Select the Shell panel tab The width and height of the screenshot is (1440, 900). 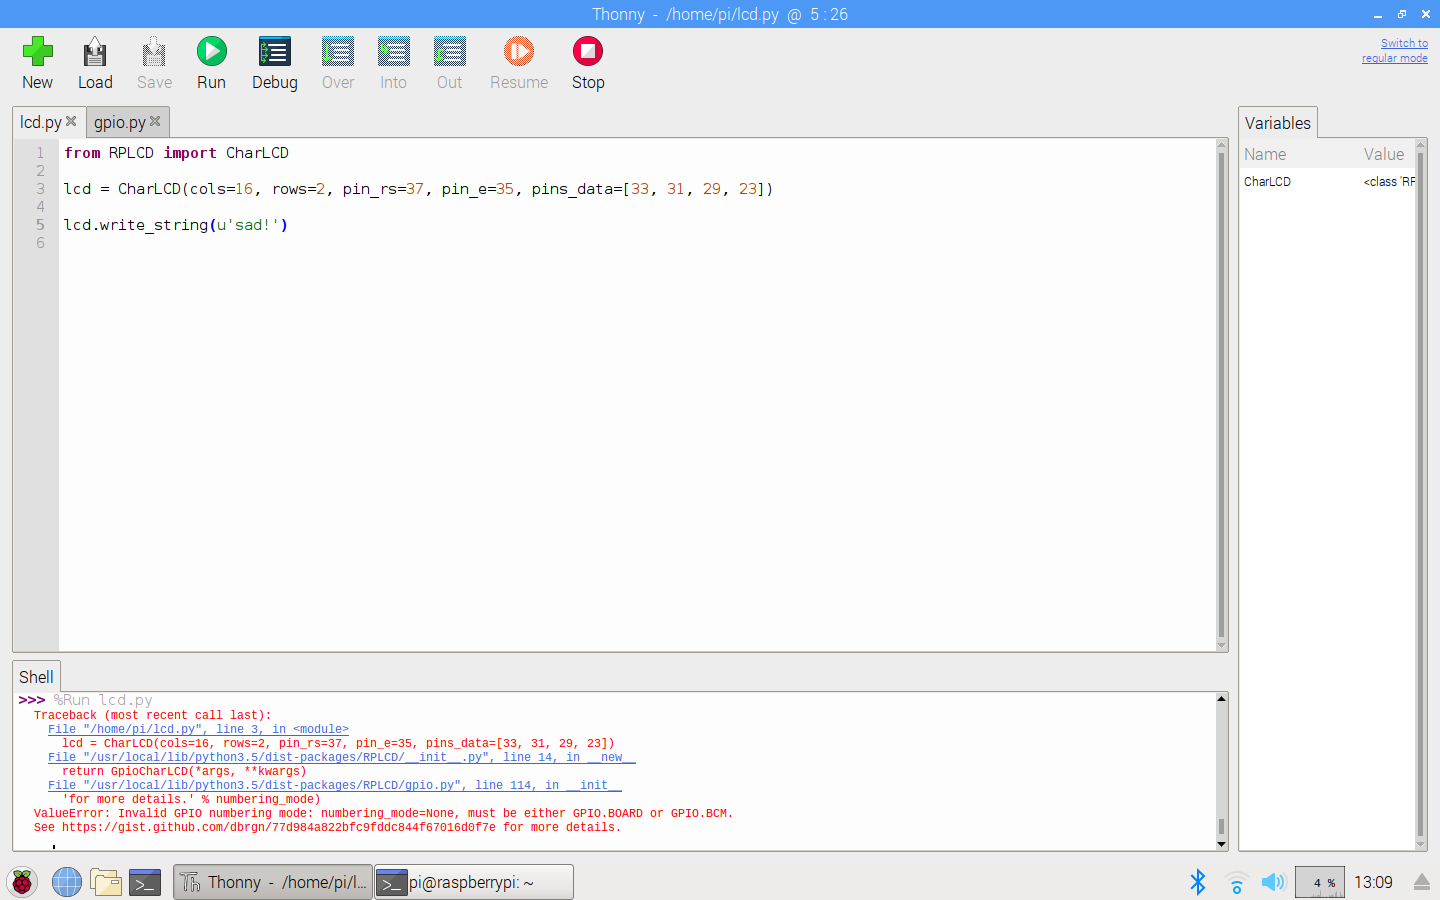tap(36, 677)
